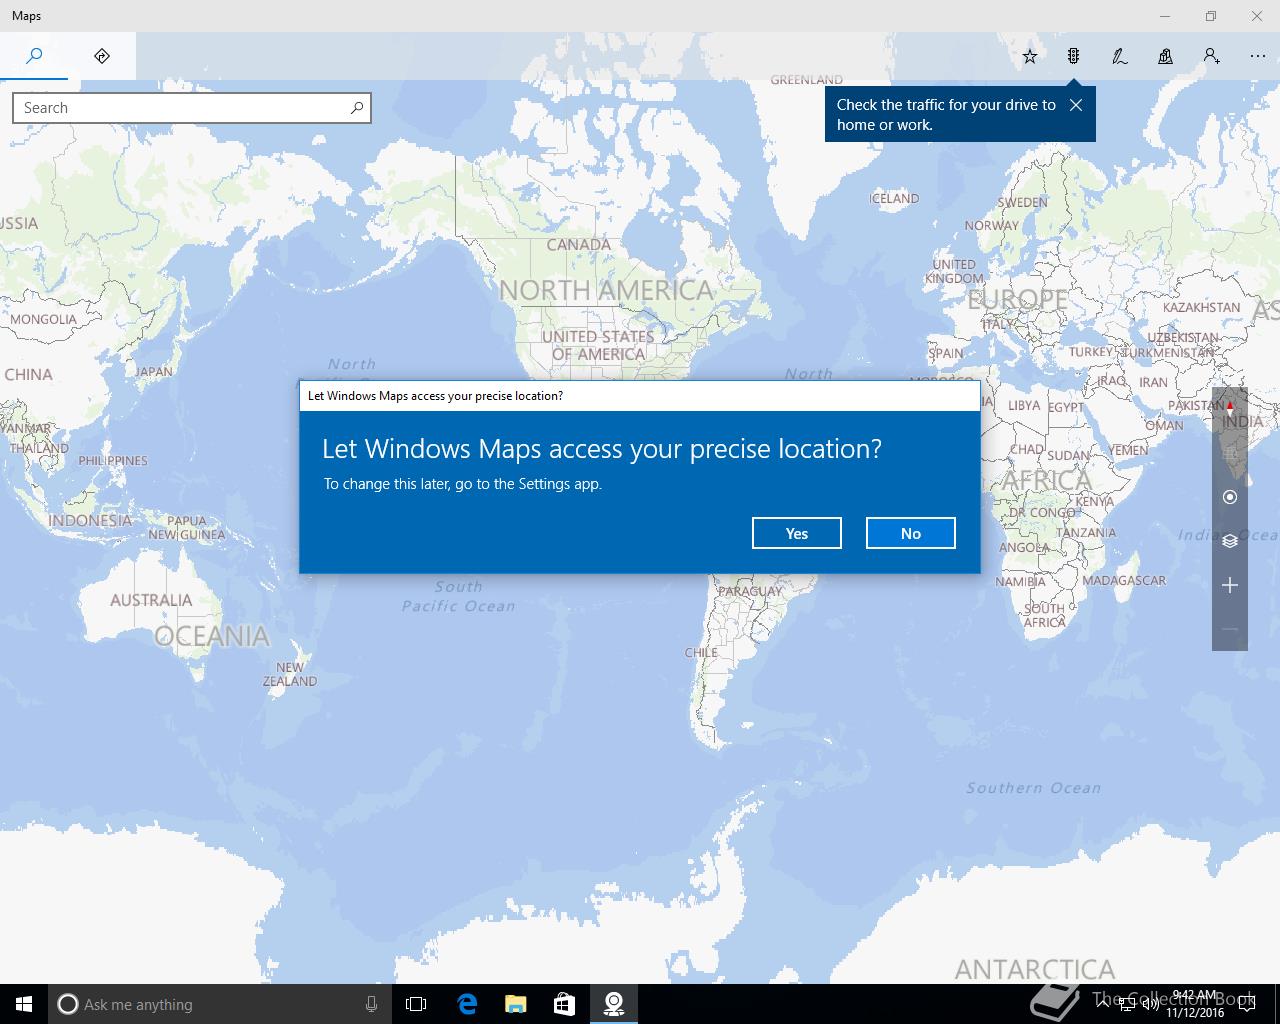Click the NEW ZEALAND map label
The image size is (1280, 1024).
pyautogui.click(x=290, y=674)
